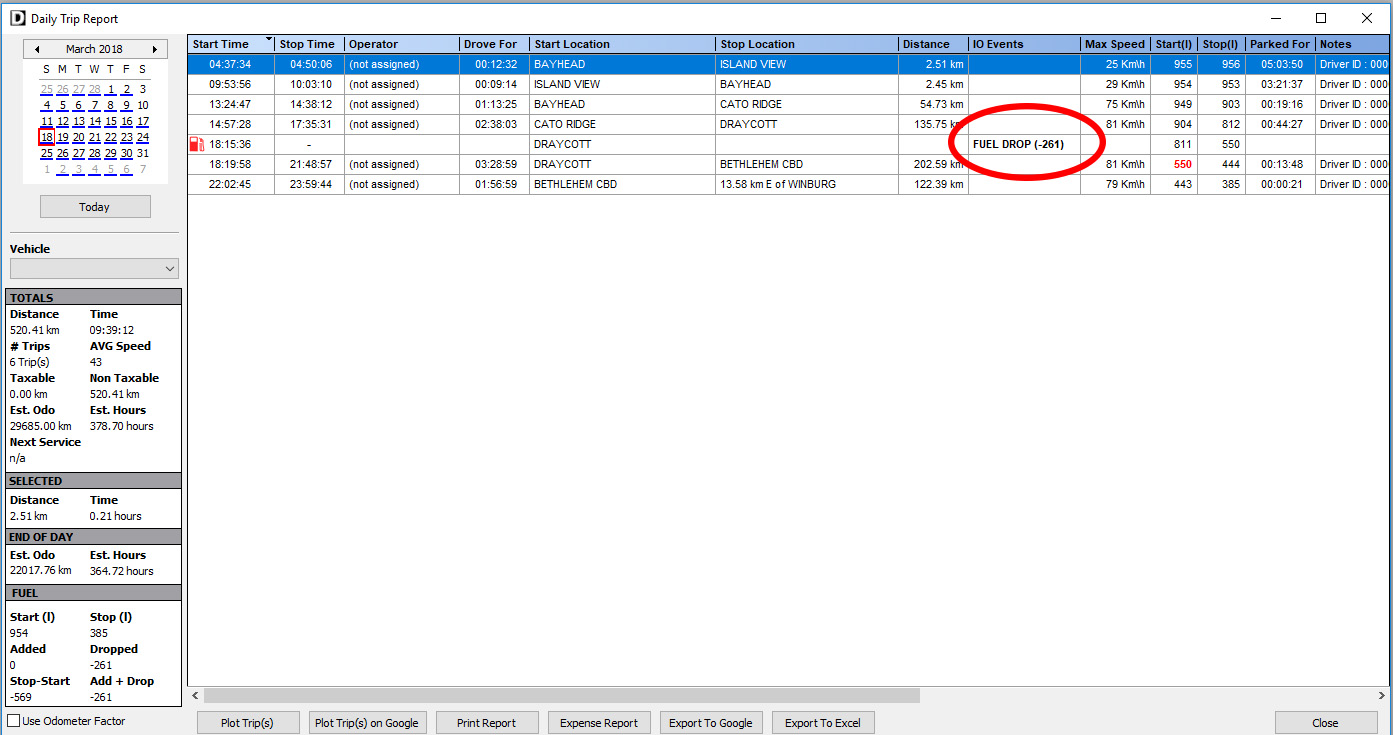
Task: Click the March 2018 calendar title
Action: (95, 49)
